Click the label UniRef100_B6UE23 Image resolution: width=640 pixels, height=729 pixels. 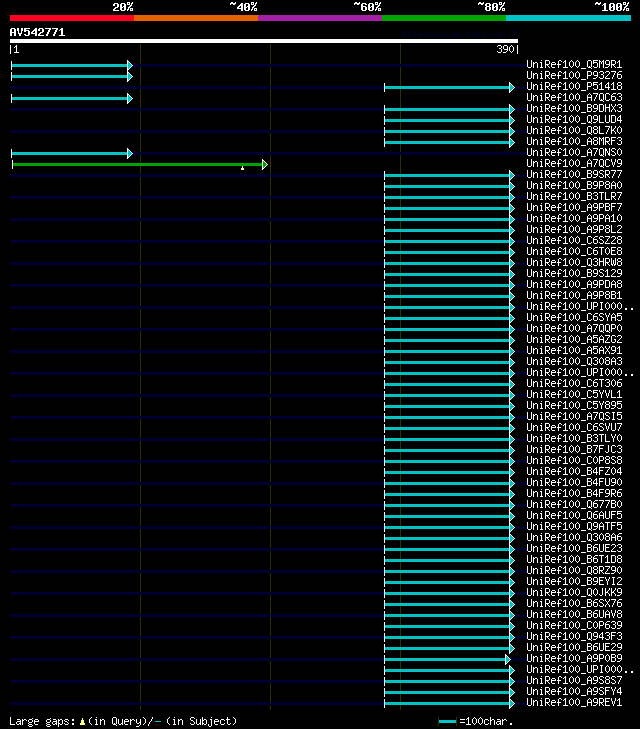click(574, 549)
